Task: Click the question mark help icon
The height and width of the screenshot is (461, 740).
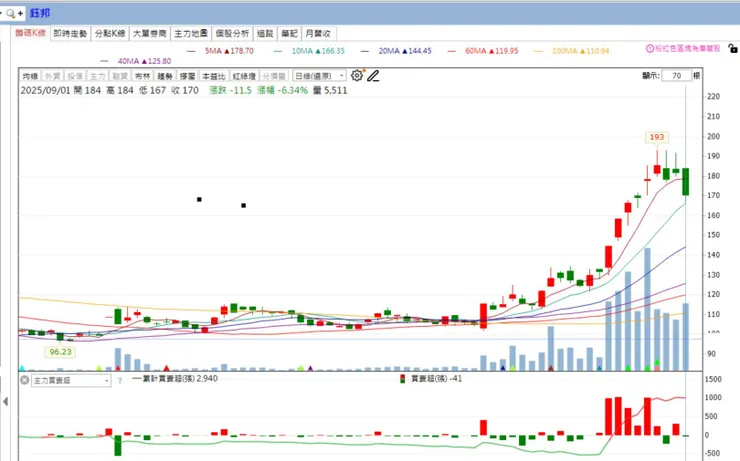Action: [120, 380]
